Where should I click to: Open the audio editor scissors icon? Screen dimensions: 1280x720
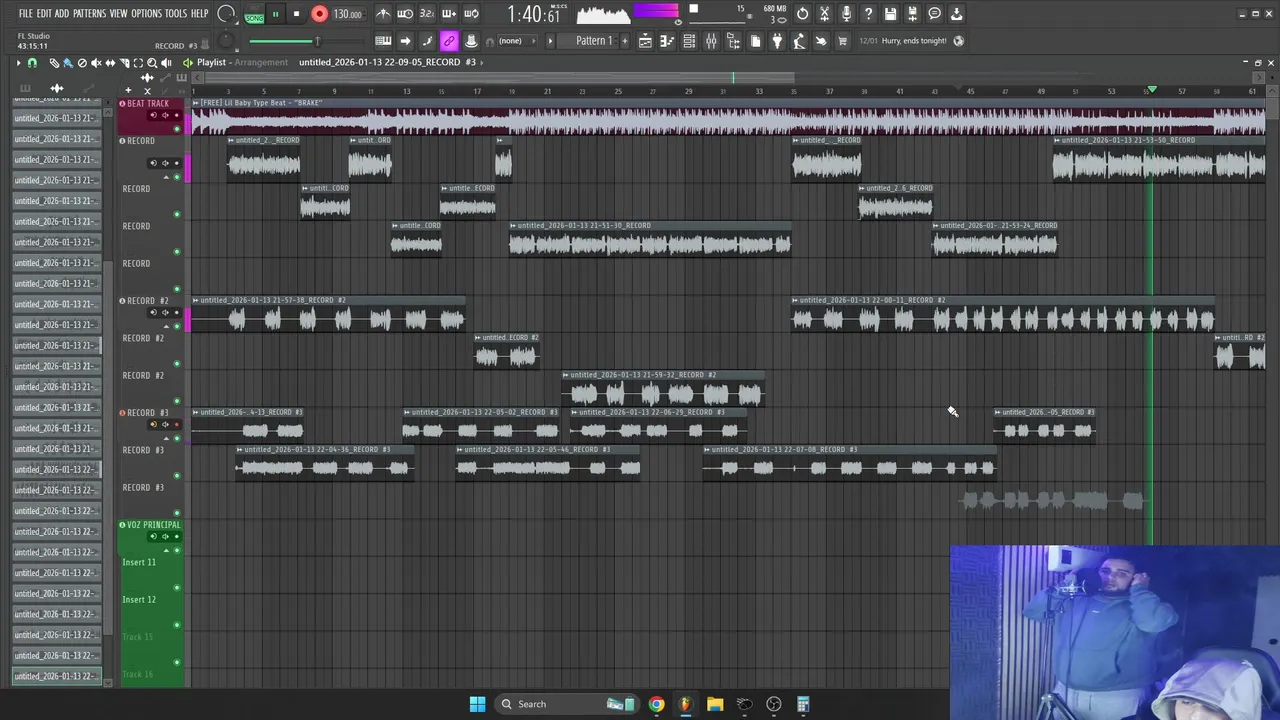(x=824, y=14)
